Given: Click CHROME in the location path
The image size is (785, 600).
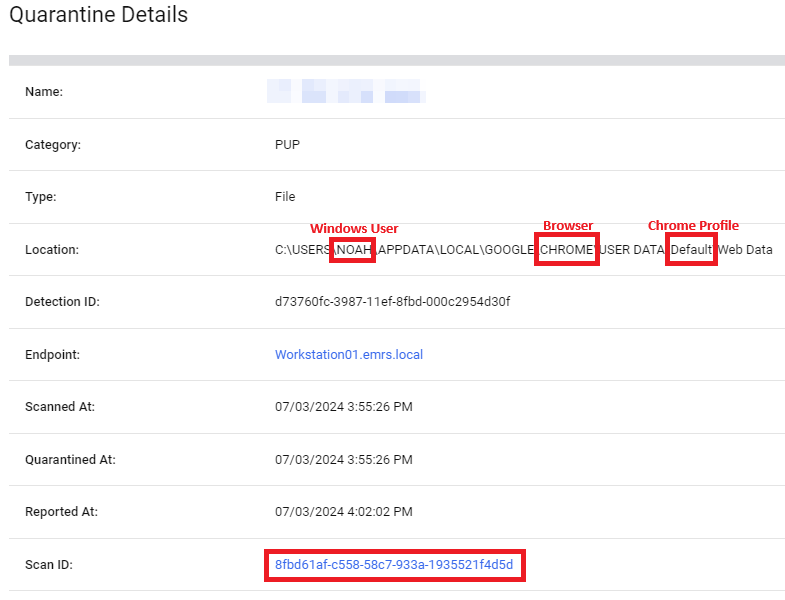Looking at the screenshot, I should [x=567, y=250].
